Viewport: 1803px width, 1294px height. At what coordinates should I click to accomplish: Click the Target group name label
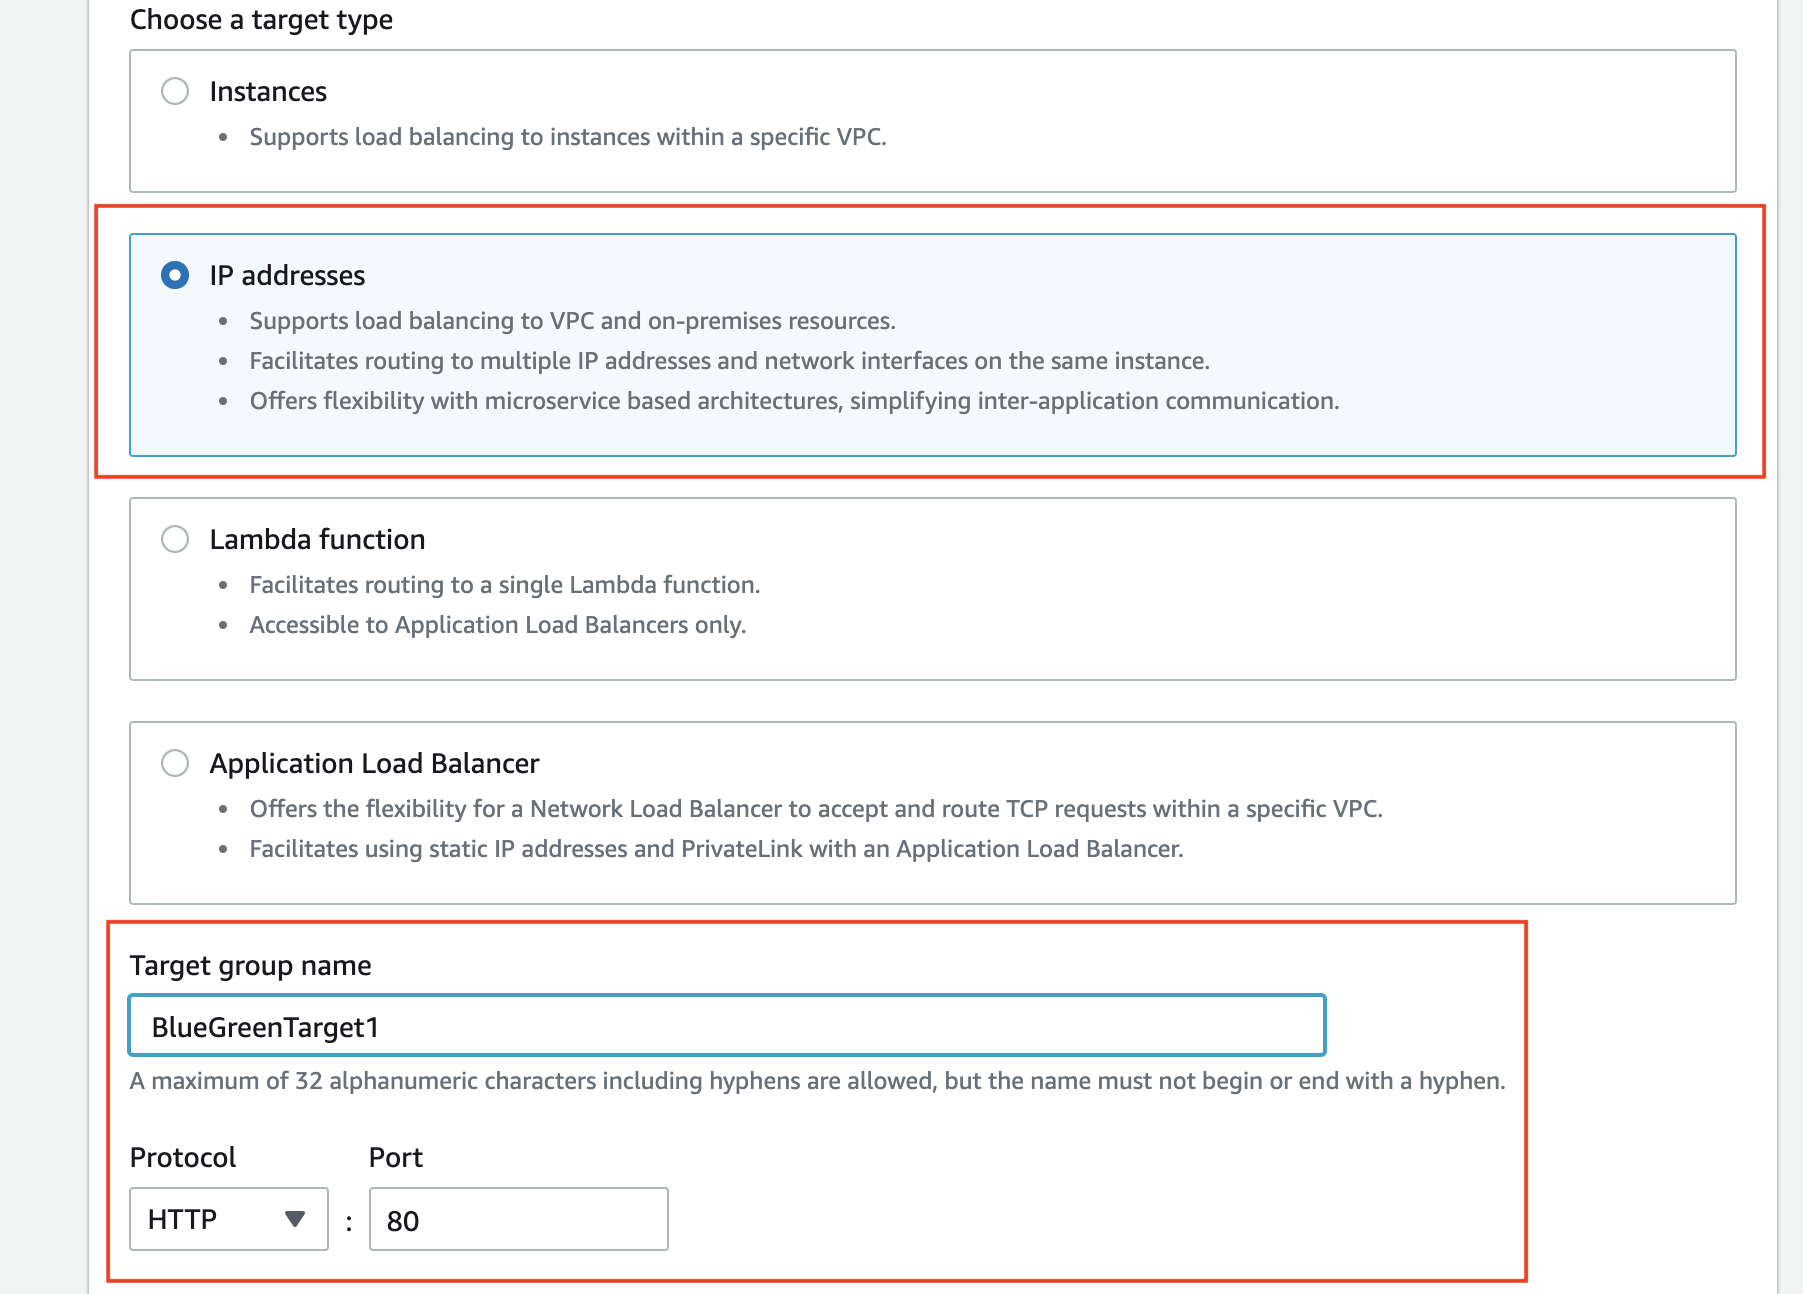[x=249, y=965]
